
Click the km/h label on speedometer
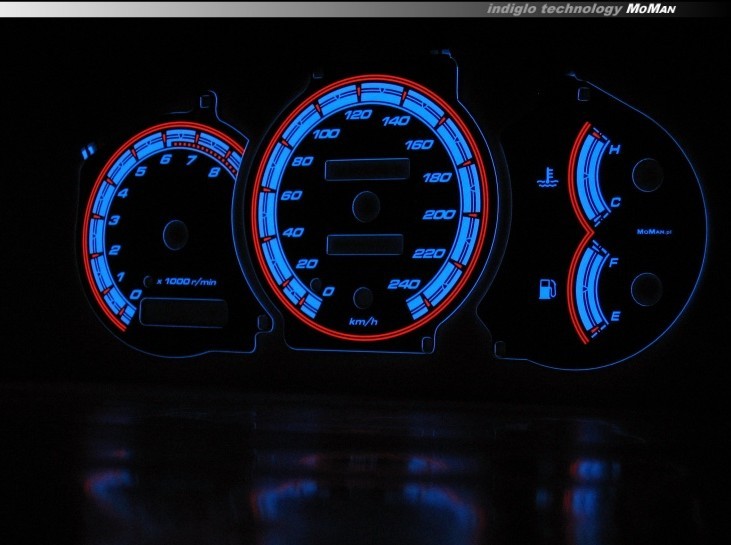pos(363,321)
